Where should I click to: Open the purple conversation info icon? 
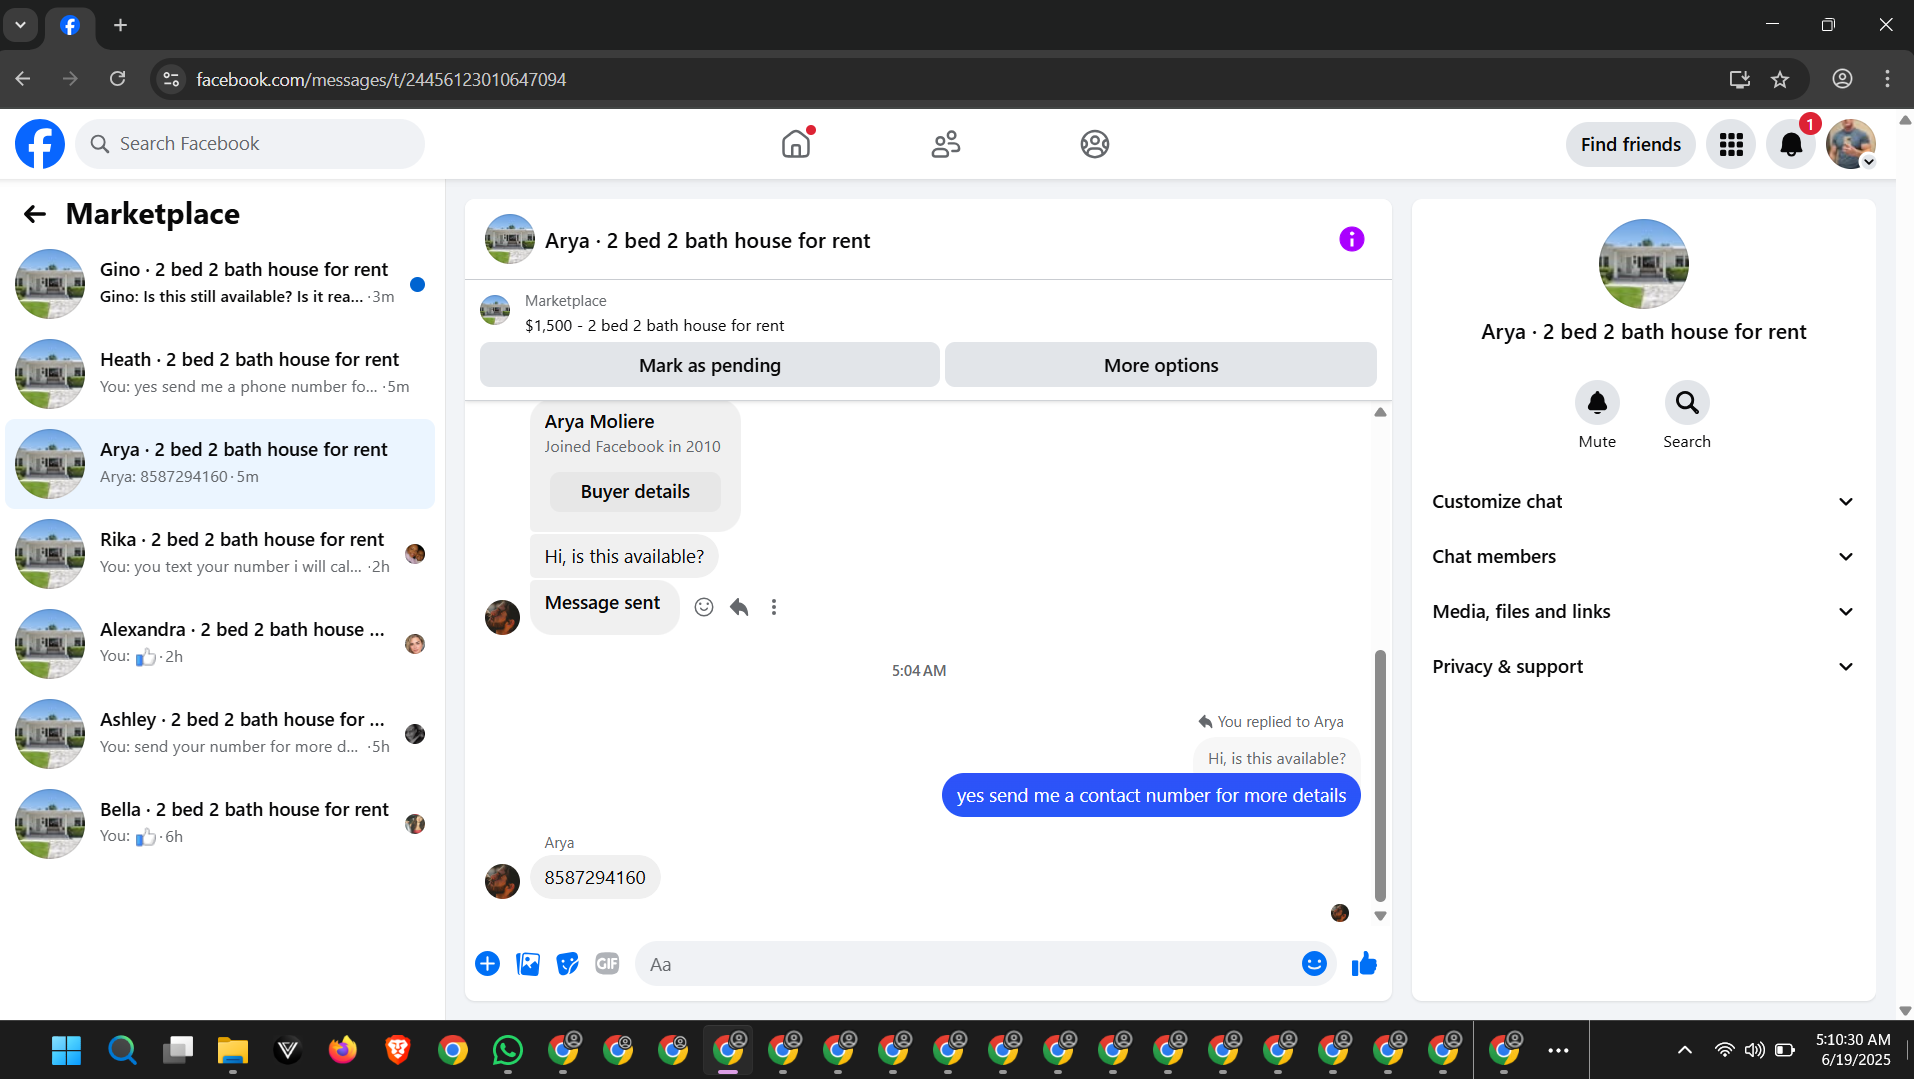coord(1351,239)
